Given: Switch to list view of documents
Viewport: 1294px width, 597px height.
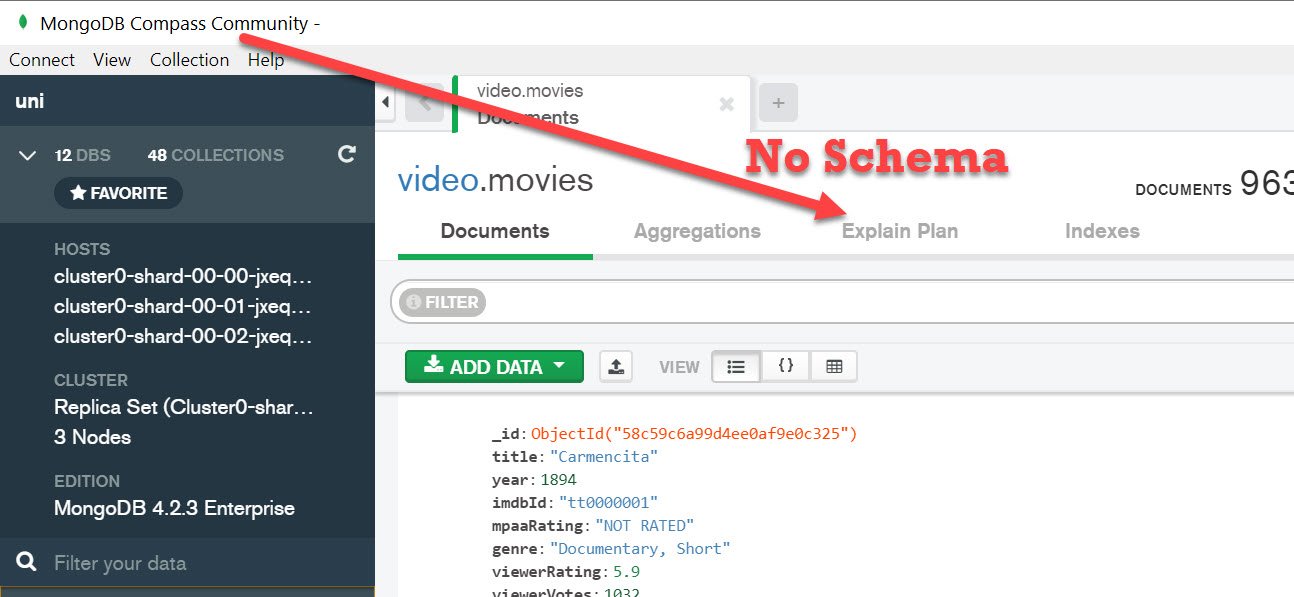Looking at the screenshot, I should [x=736, y=366].
